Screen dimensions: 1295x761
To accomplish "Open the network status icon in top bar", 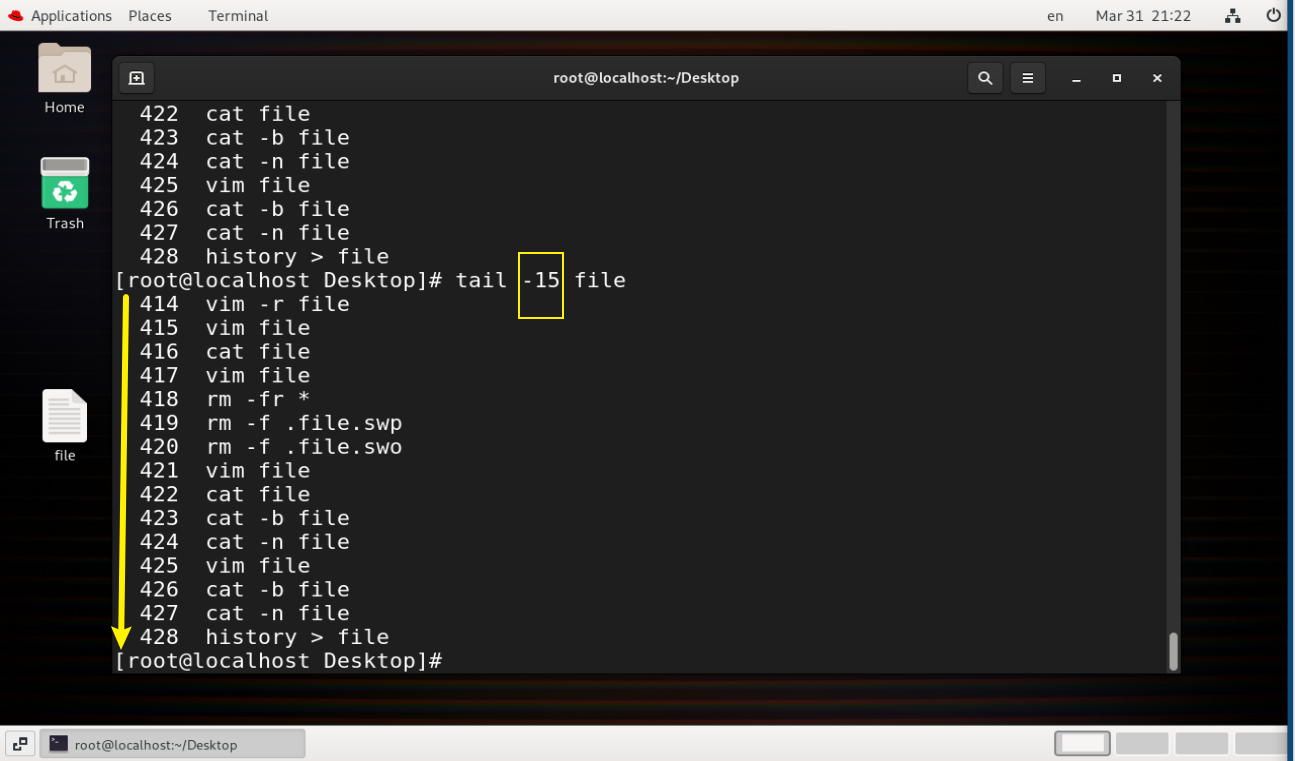I will click(1232, 16).
